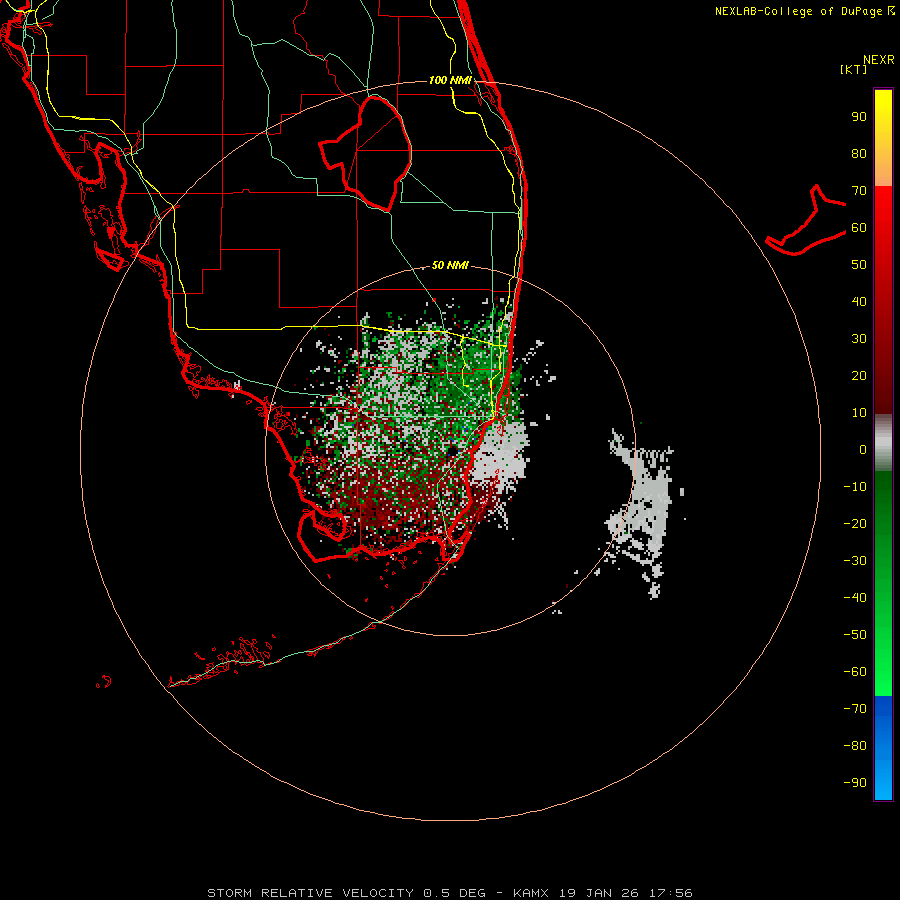
Task: Click the 100 NMI range ring label
Action: click(x=450, y=80)
